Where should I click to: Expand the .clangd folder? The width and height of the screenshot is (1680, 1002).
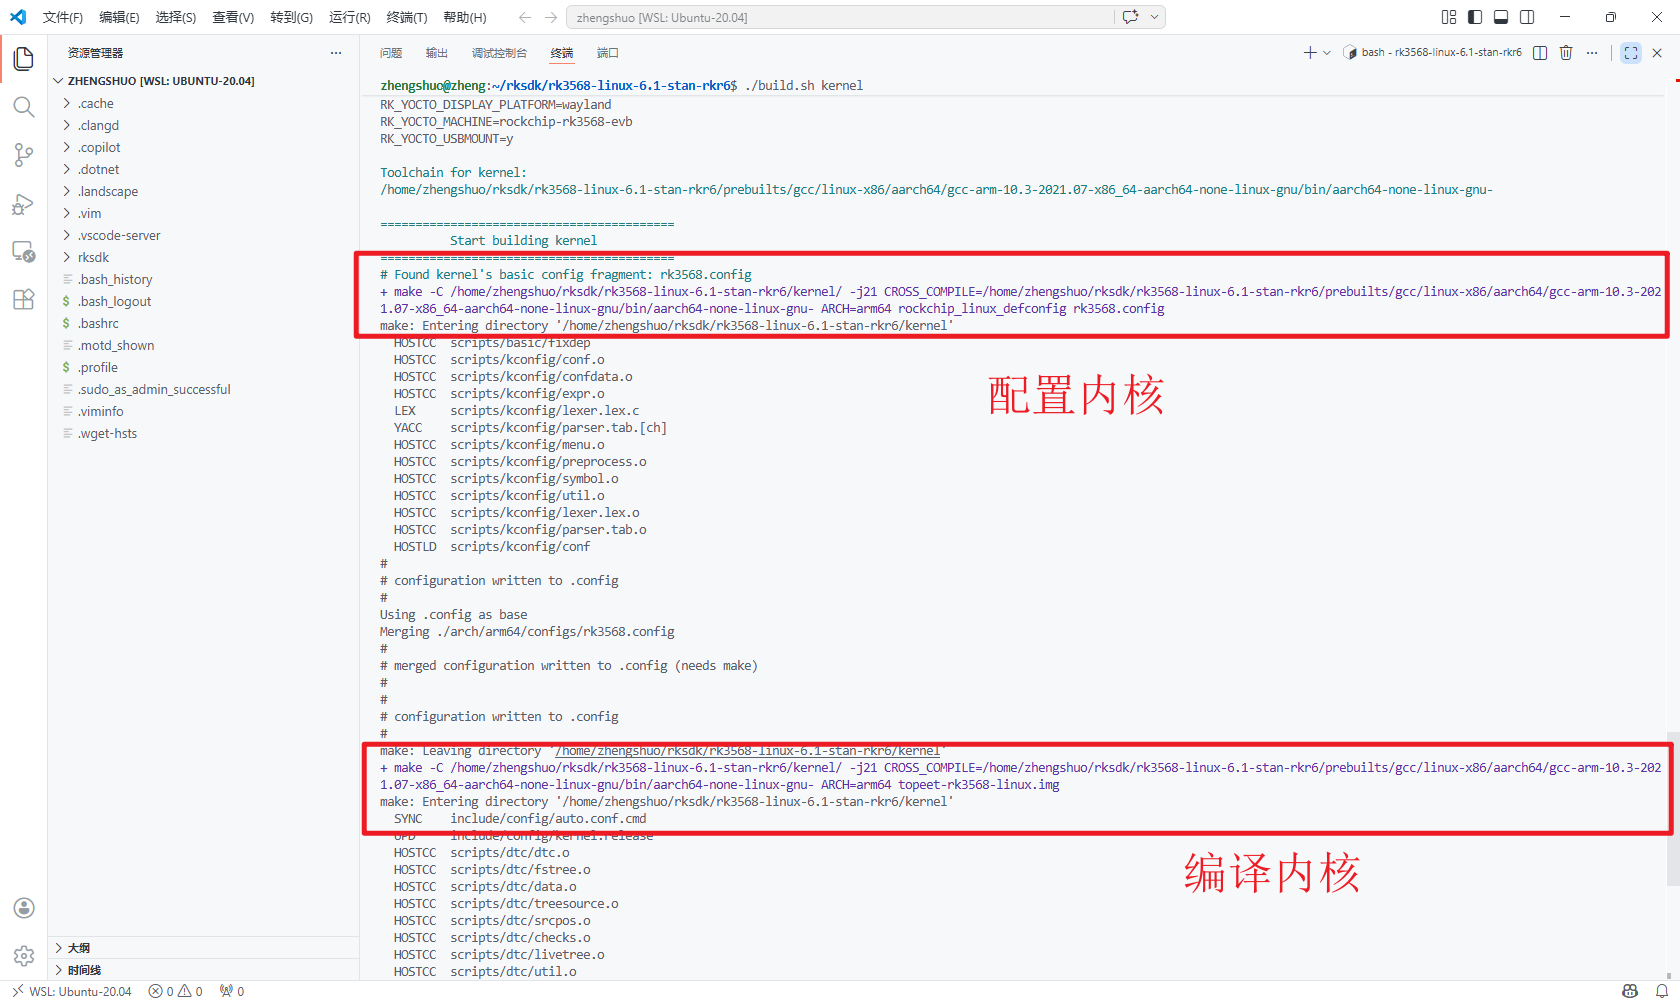click(204, 125)
